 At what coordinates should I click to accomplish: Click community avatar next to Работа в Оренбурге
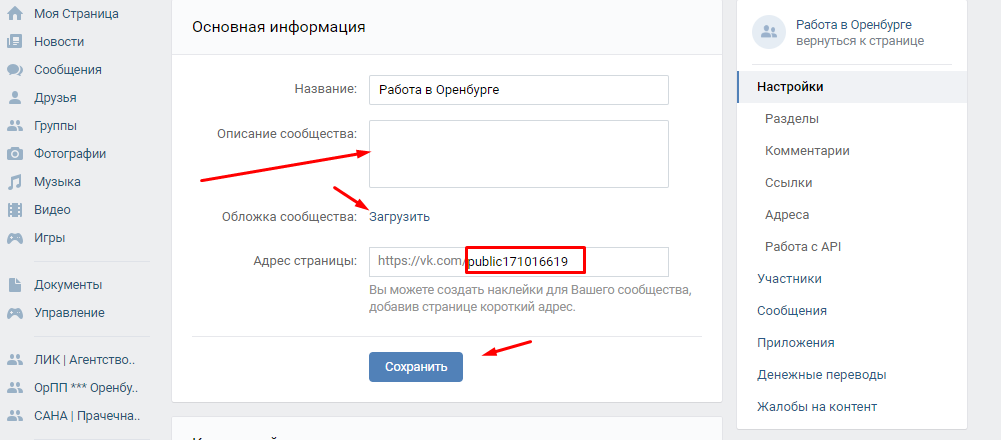(769, 33)
